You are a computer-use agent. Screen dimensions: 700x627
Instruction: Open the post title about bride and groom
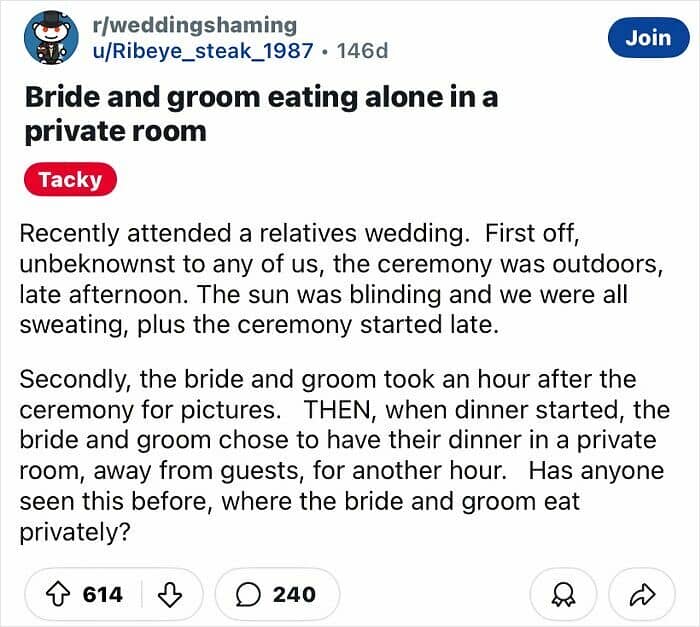(260, 114)
